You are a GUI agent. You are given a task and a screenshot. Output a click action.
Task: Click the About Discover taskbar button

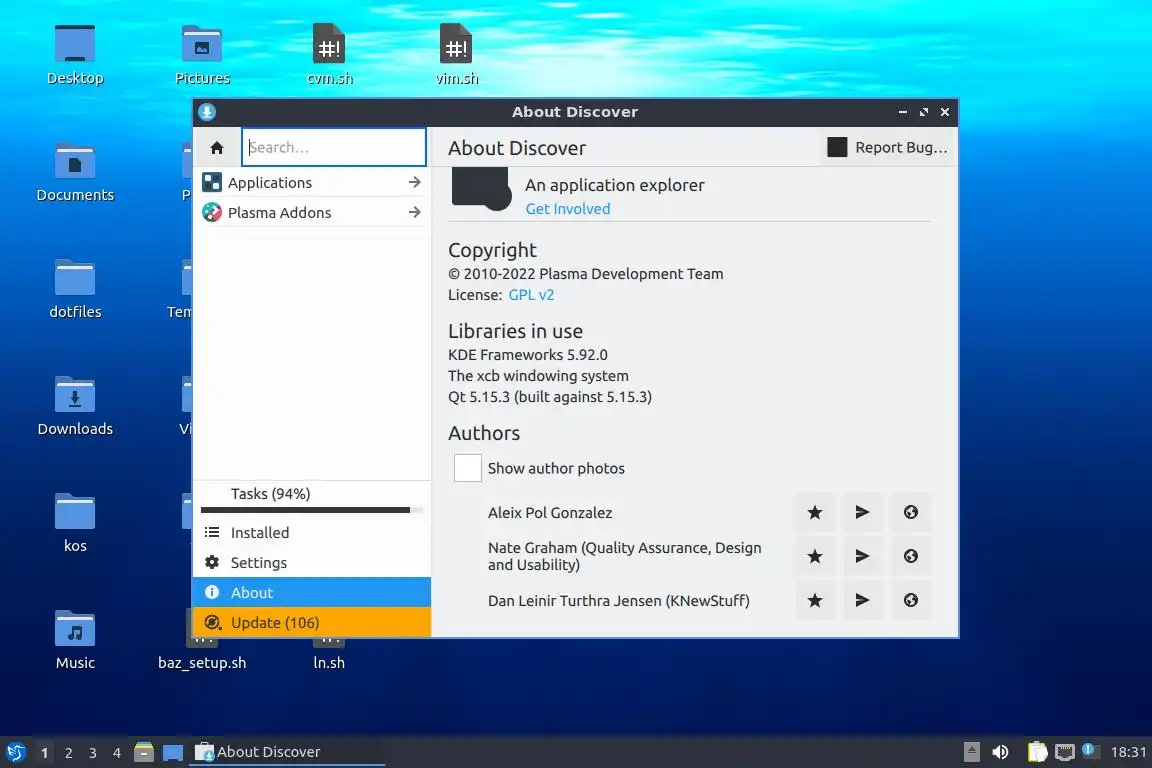tap(287, 752)
